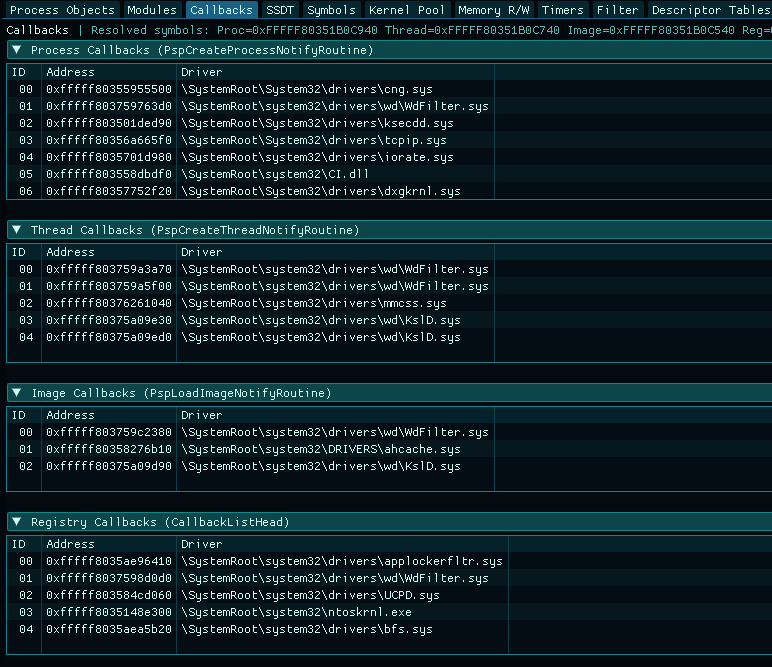Click the Image Callbacks ID column header
Image resolution: width=772 pixels, height=667 pixels.
(24, 415)
